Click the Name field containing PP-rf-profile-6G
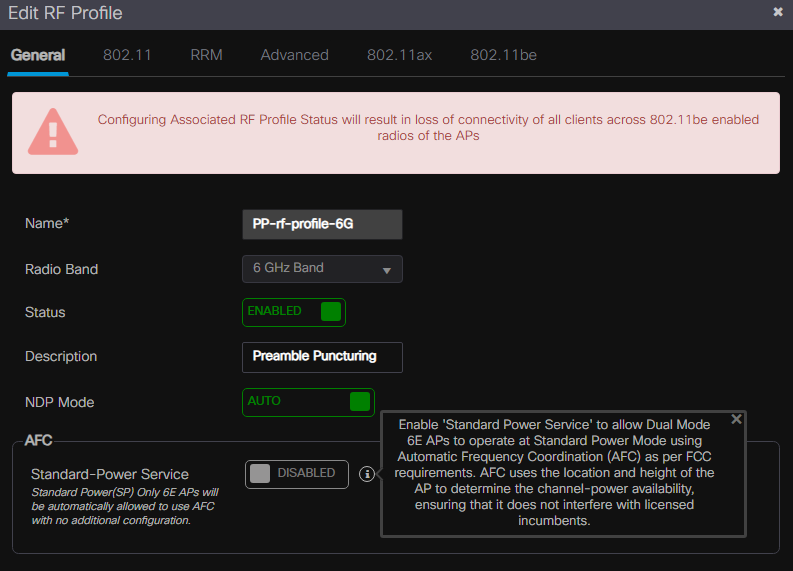793x571 pixels. (322, 225)
